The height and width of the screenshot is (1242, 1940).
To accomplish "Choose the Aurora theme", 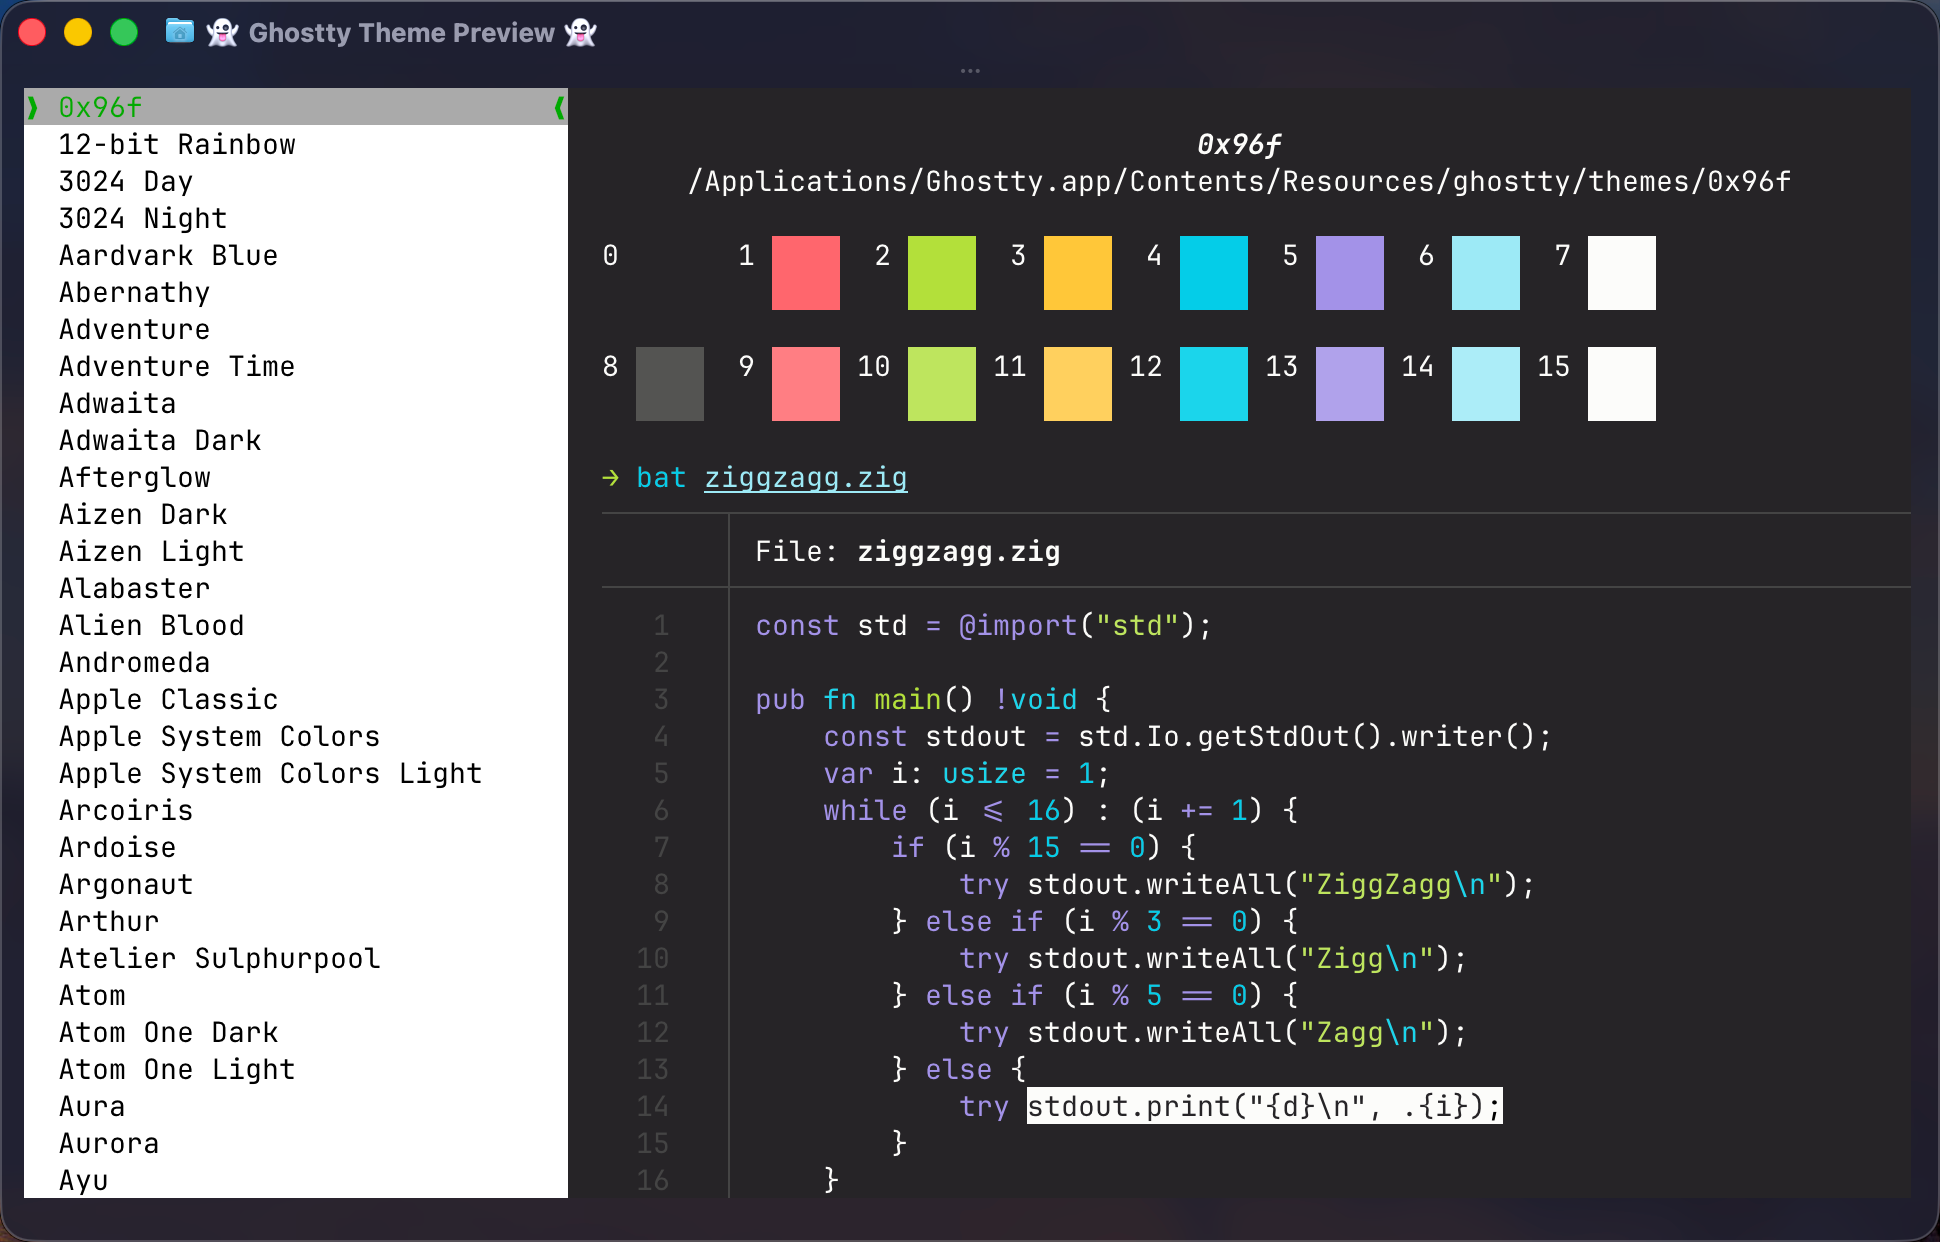I will [296, 1143].
